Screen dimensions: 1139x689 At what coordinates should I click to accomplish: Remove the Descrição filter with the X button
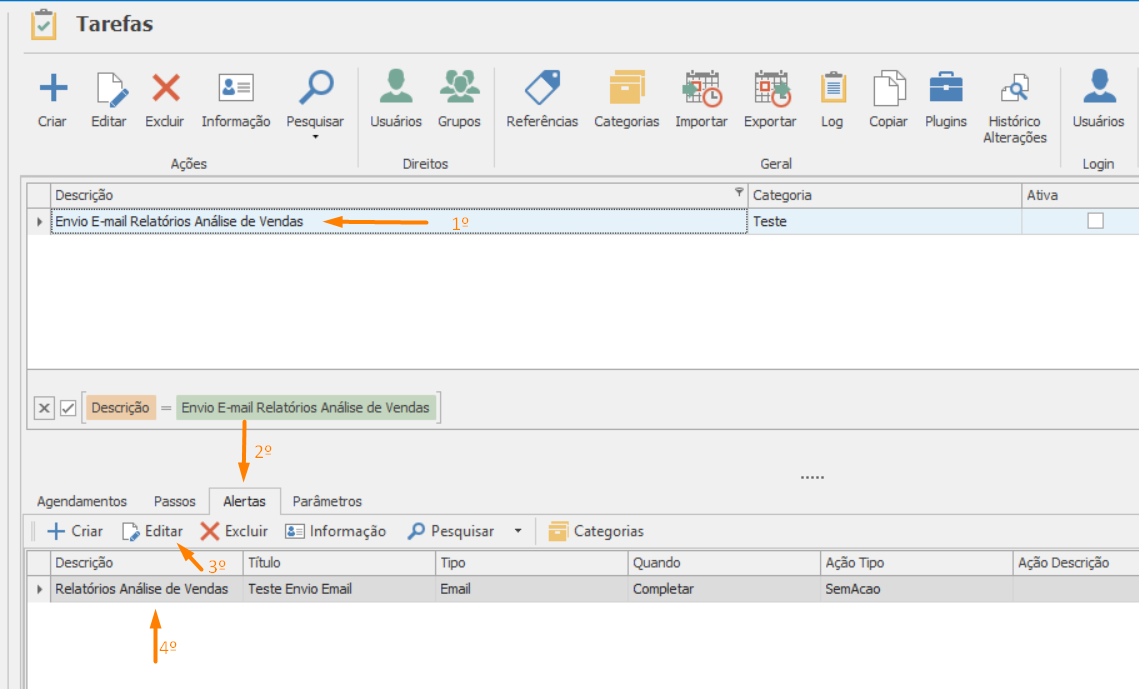[44, 408]
